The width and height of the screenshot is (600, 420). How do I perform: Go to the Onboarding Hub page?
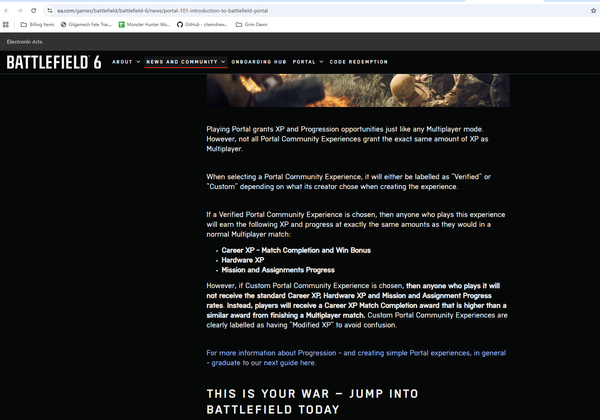pos(258,62)
